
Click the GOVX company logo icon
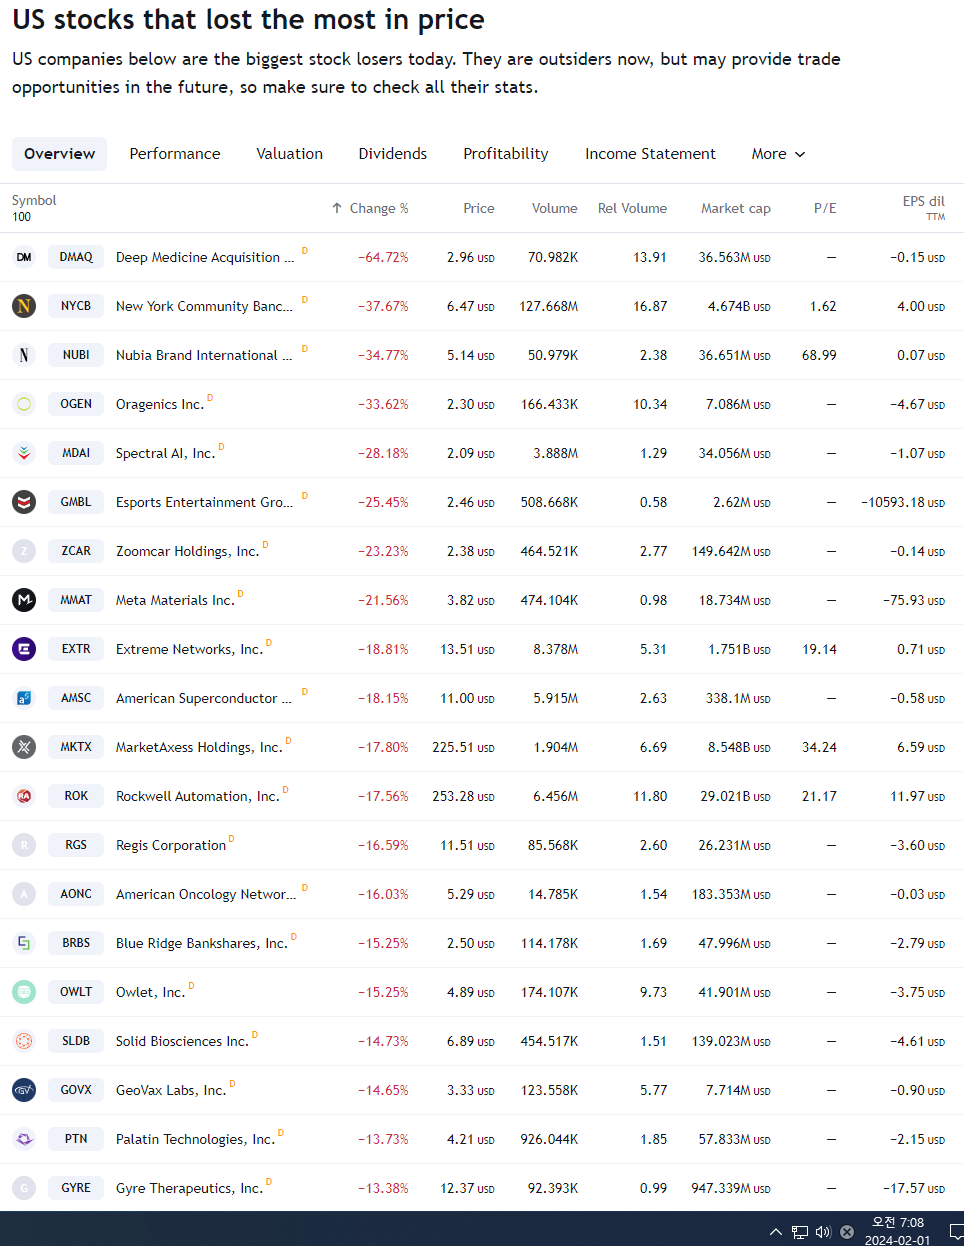pos(24,1090)
